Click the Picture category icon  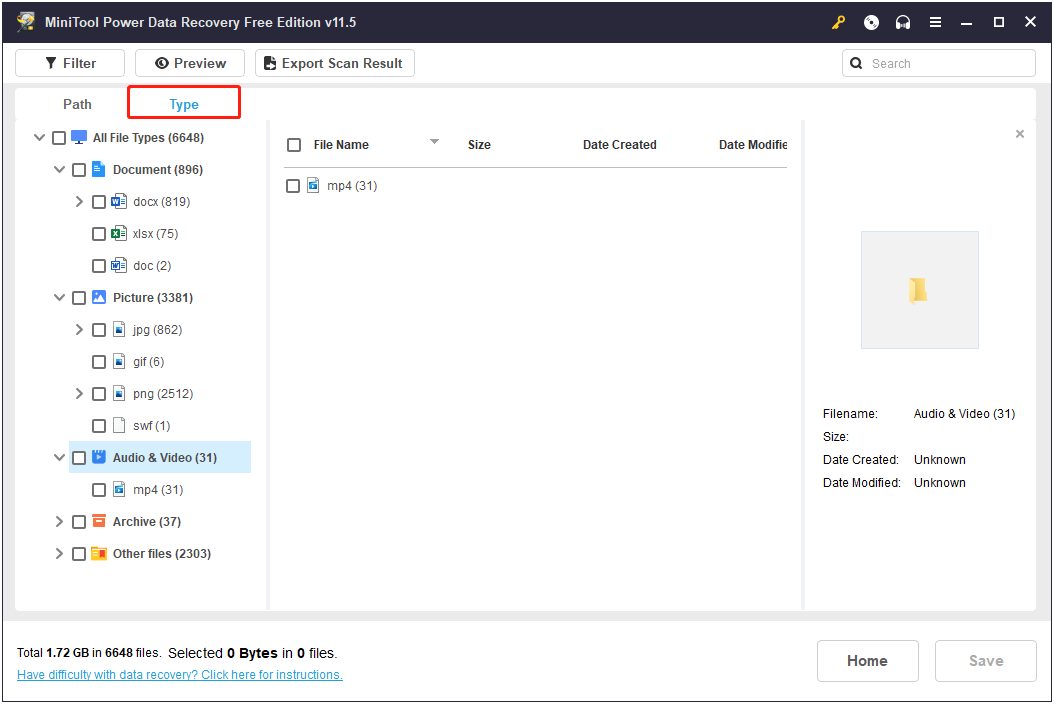[x=99, y=297]
